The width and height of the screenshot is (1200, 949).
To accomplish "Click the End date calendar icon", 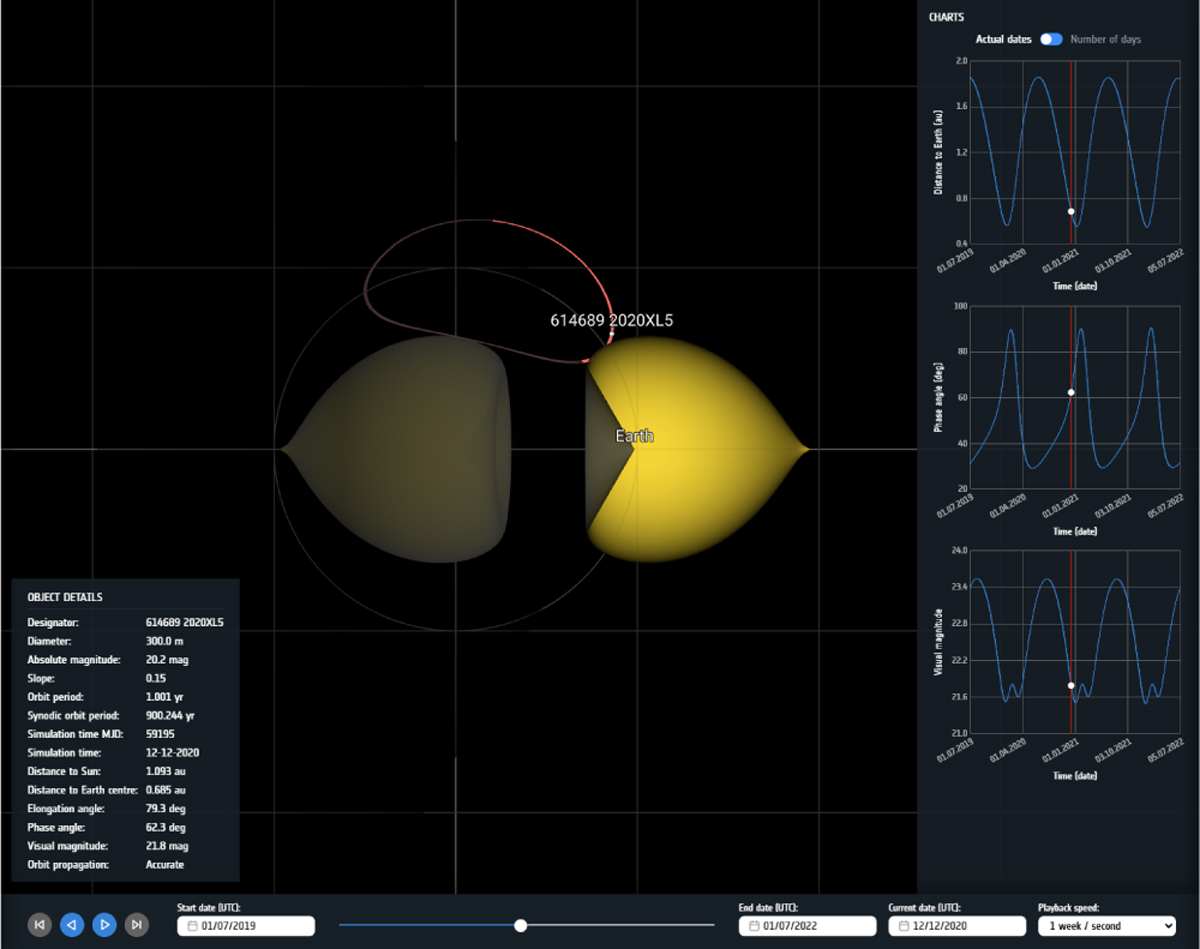I will point(753,926).
